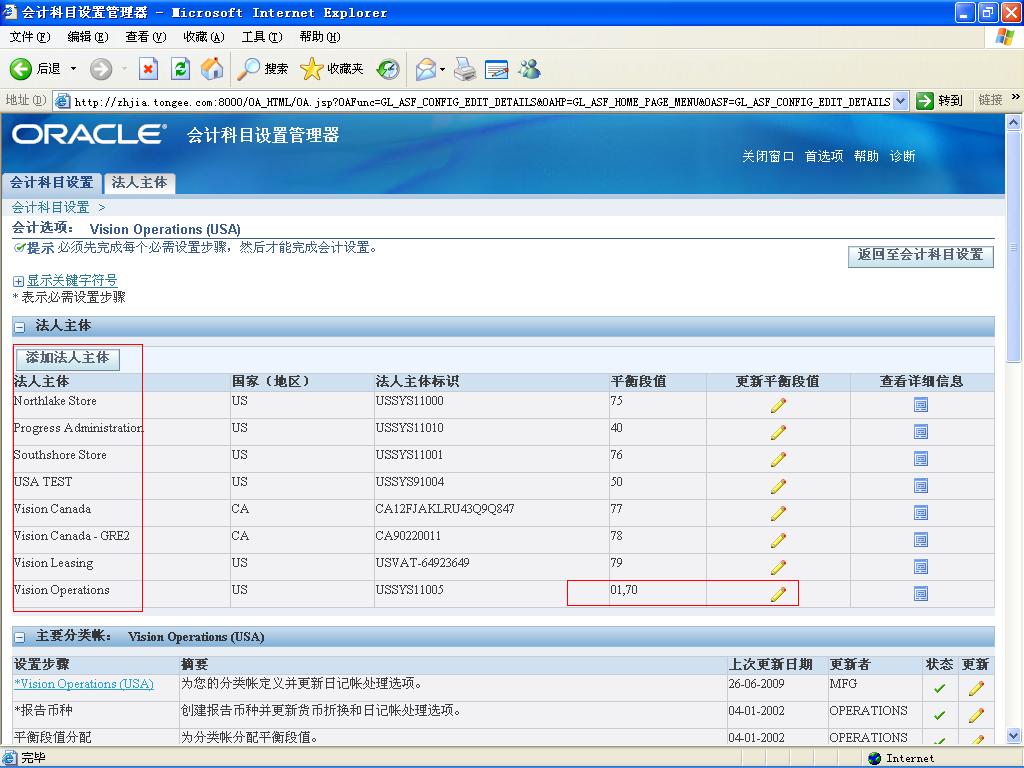Click pencil icon for Vision Operations entity
The height and width of the screenshot is (768, 1024).
coord(778,594)
